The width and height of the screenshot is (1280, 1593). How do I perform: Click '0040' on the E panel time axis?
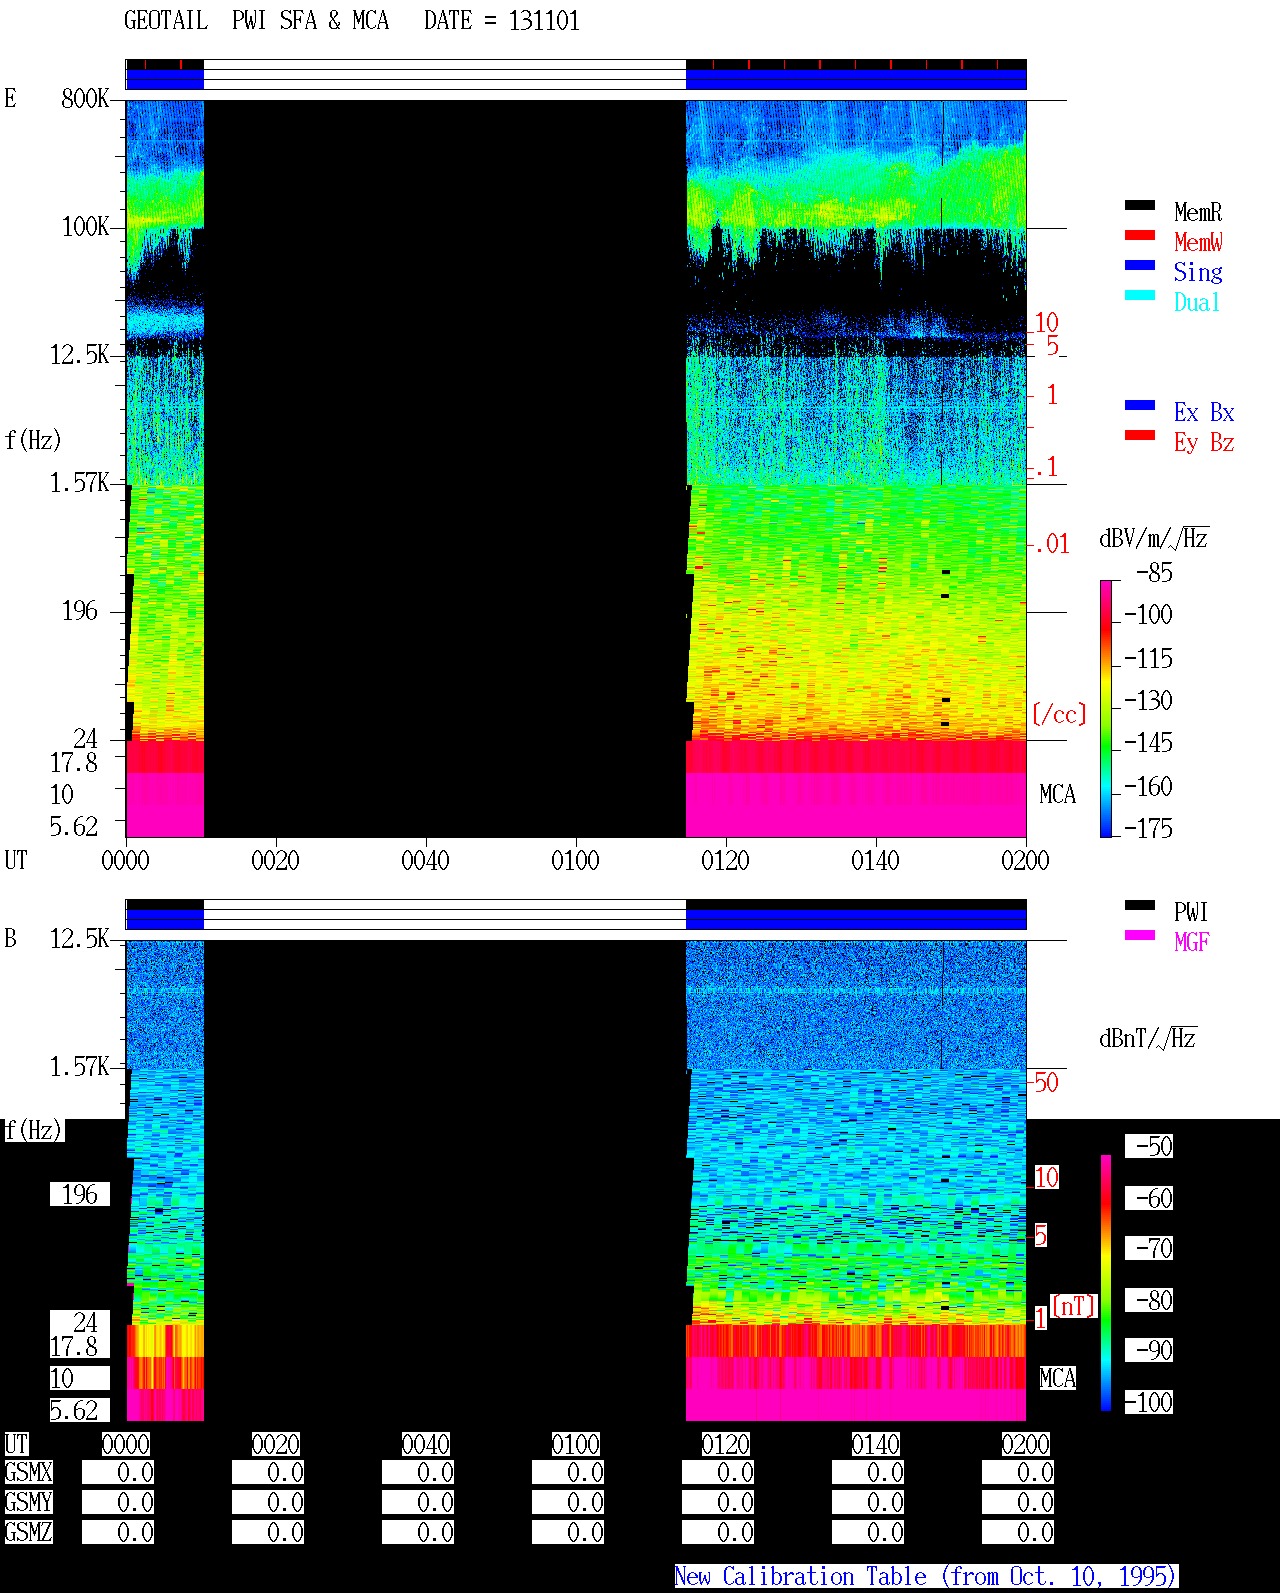(x=425, y=860)
